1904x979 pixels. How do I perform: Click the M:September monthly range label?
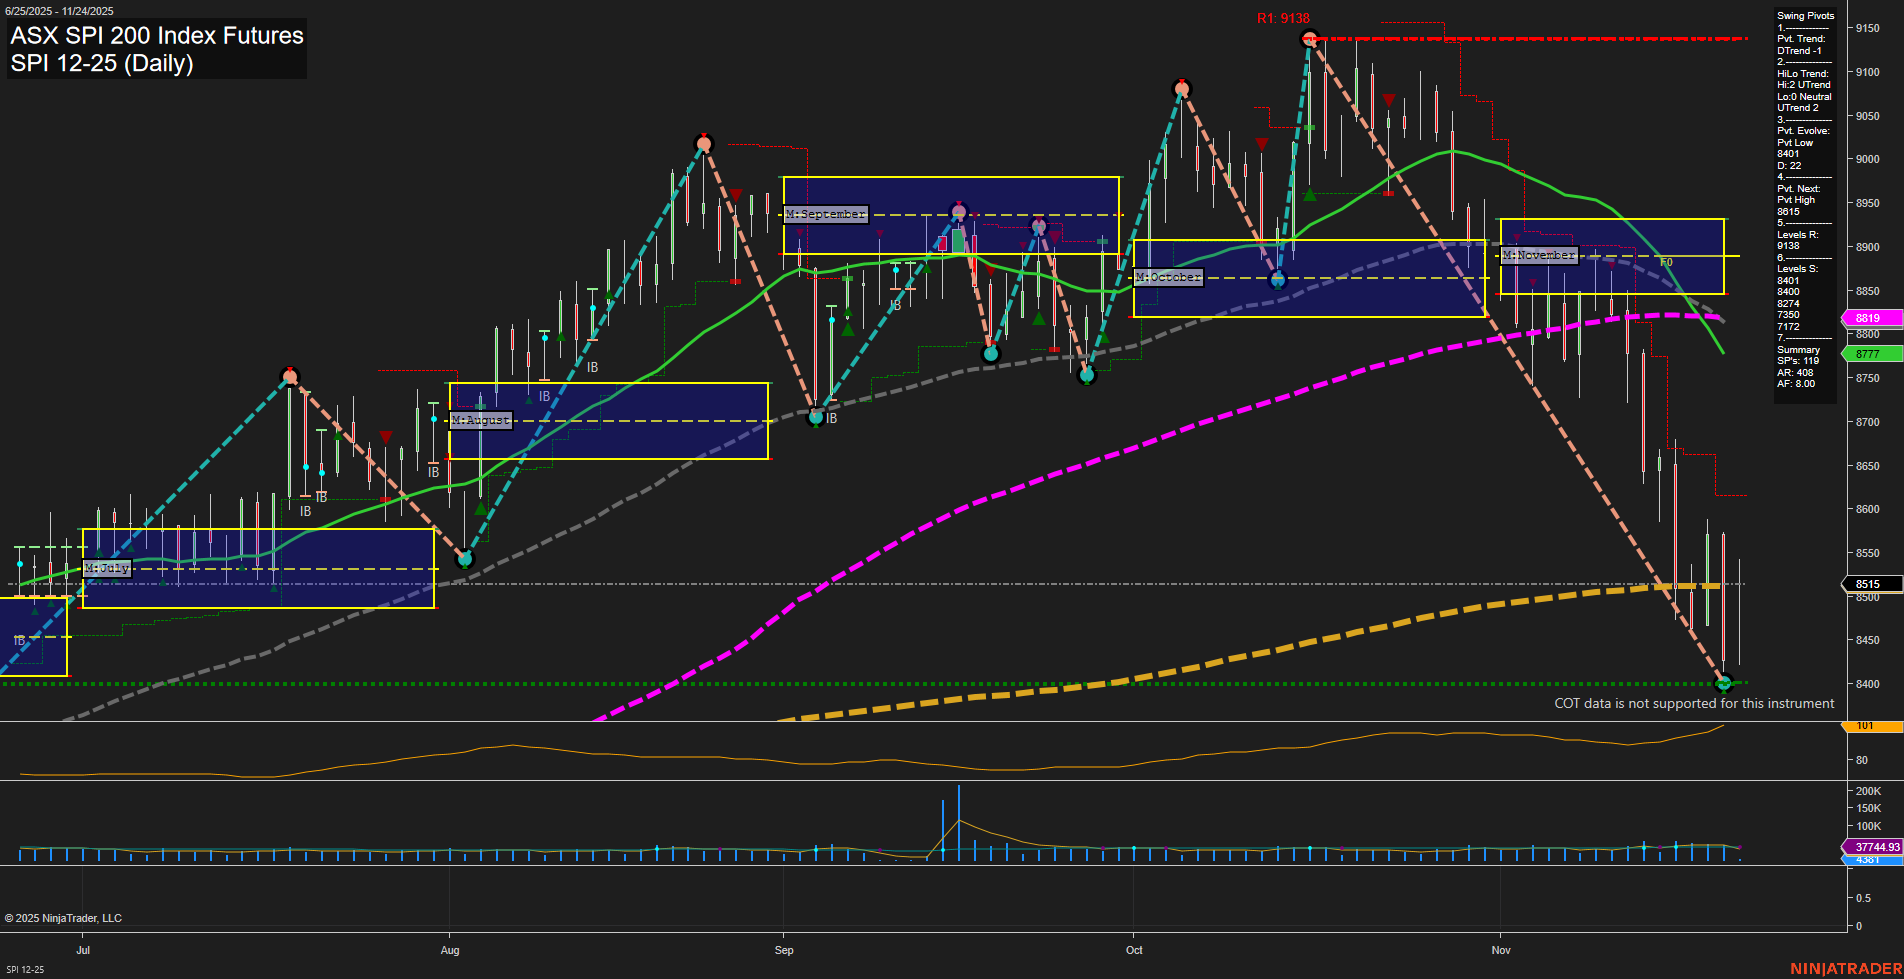[x=825, y=214]
